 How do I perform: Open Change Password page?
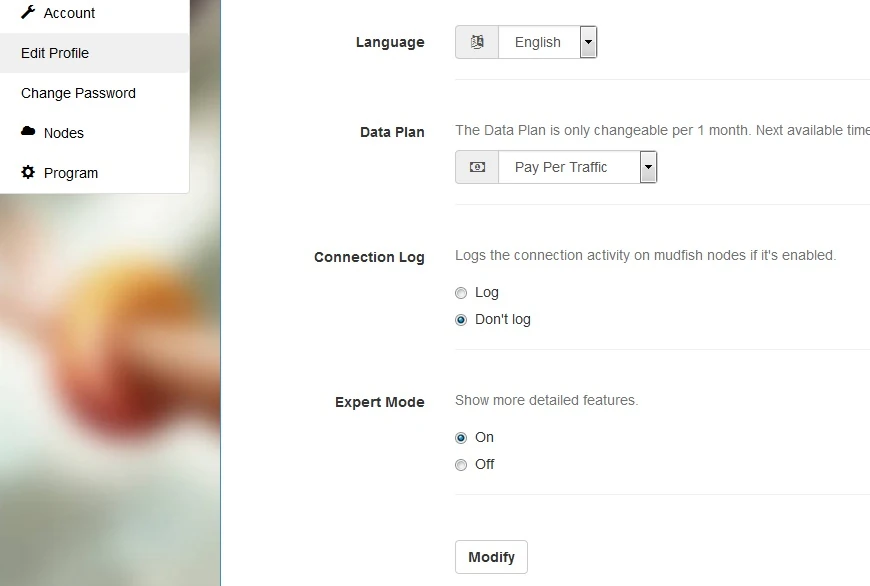pyautogui.click(x=78, y=93)
